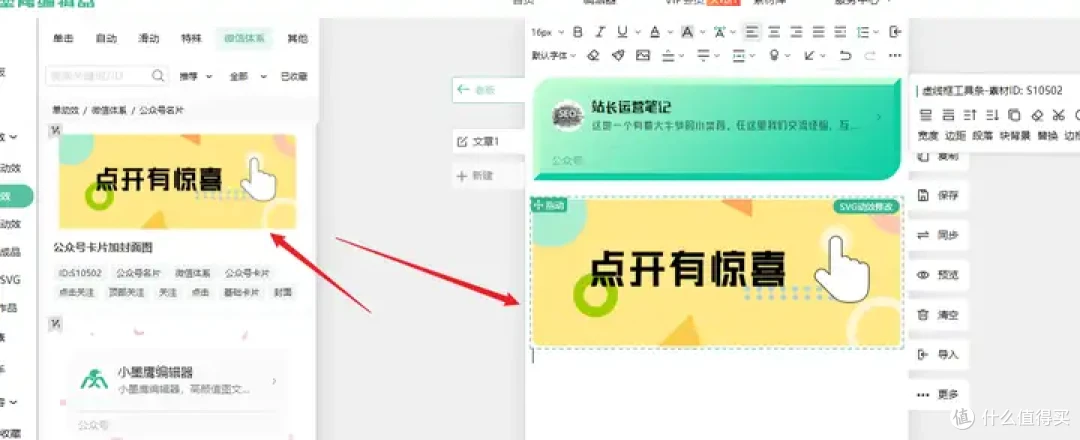Click the 顶部关注 tag

pyautogui.click(x=126, y=293)
